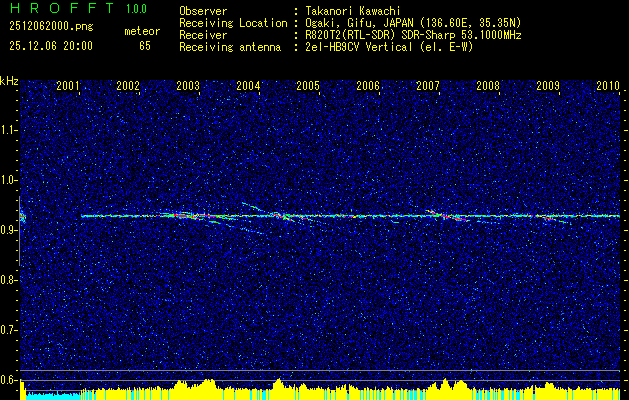
Task: Click the 2006 time axis marker
Action: pyautogui.click(x=368, y=85)
